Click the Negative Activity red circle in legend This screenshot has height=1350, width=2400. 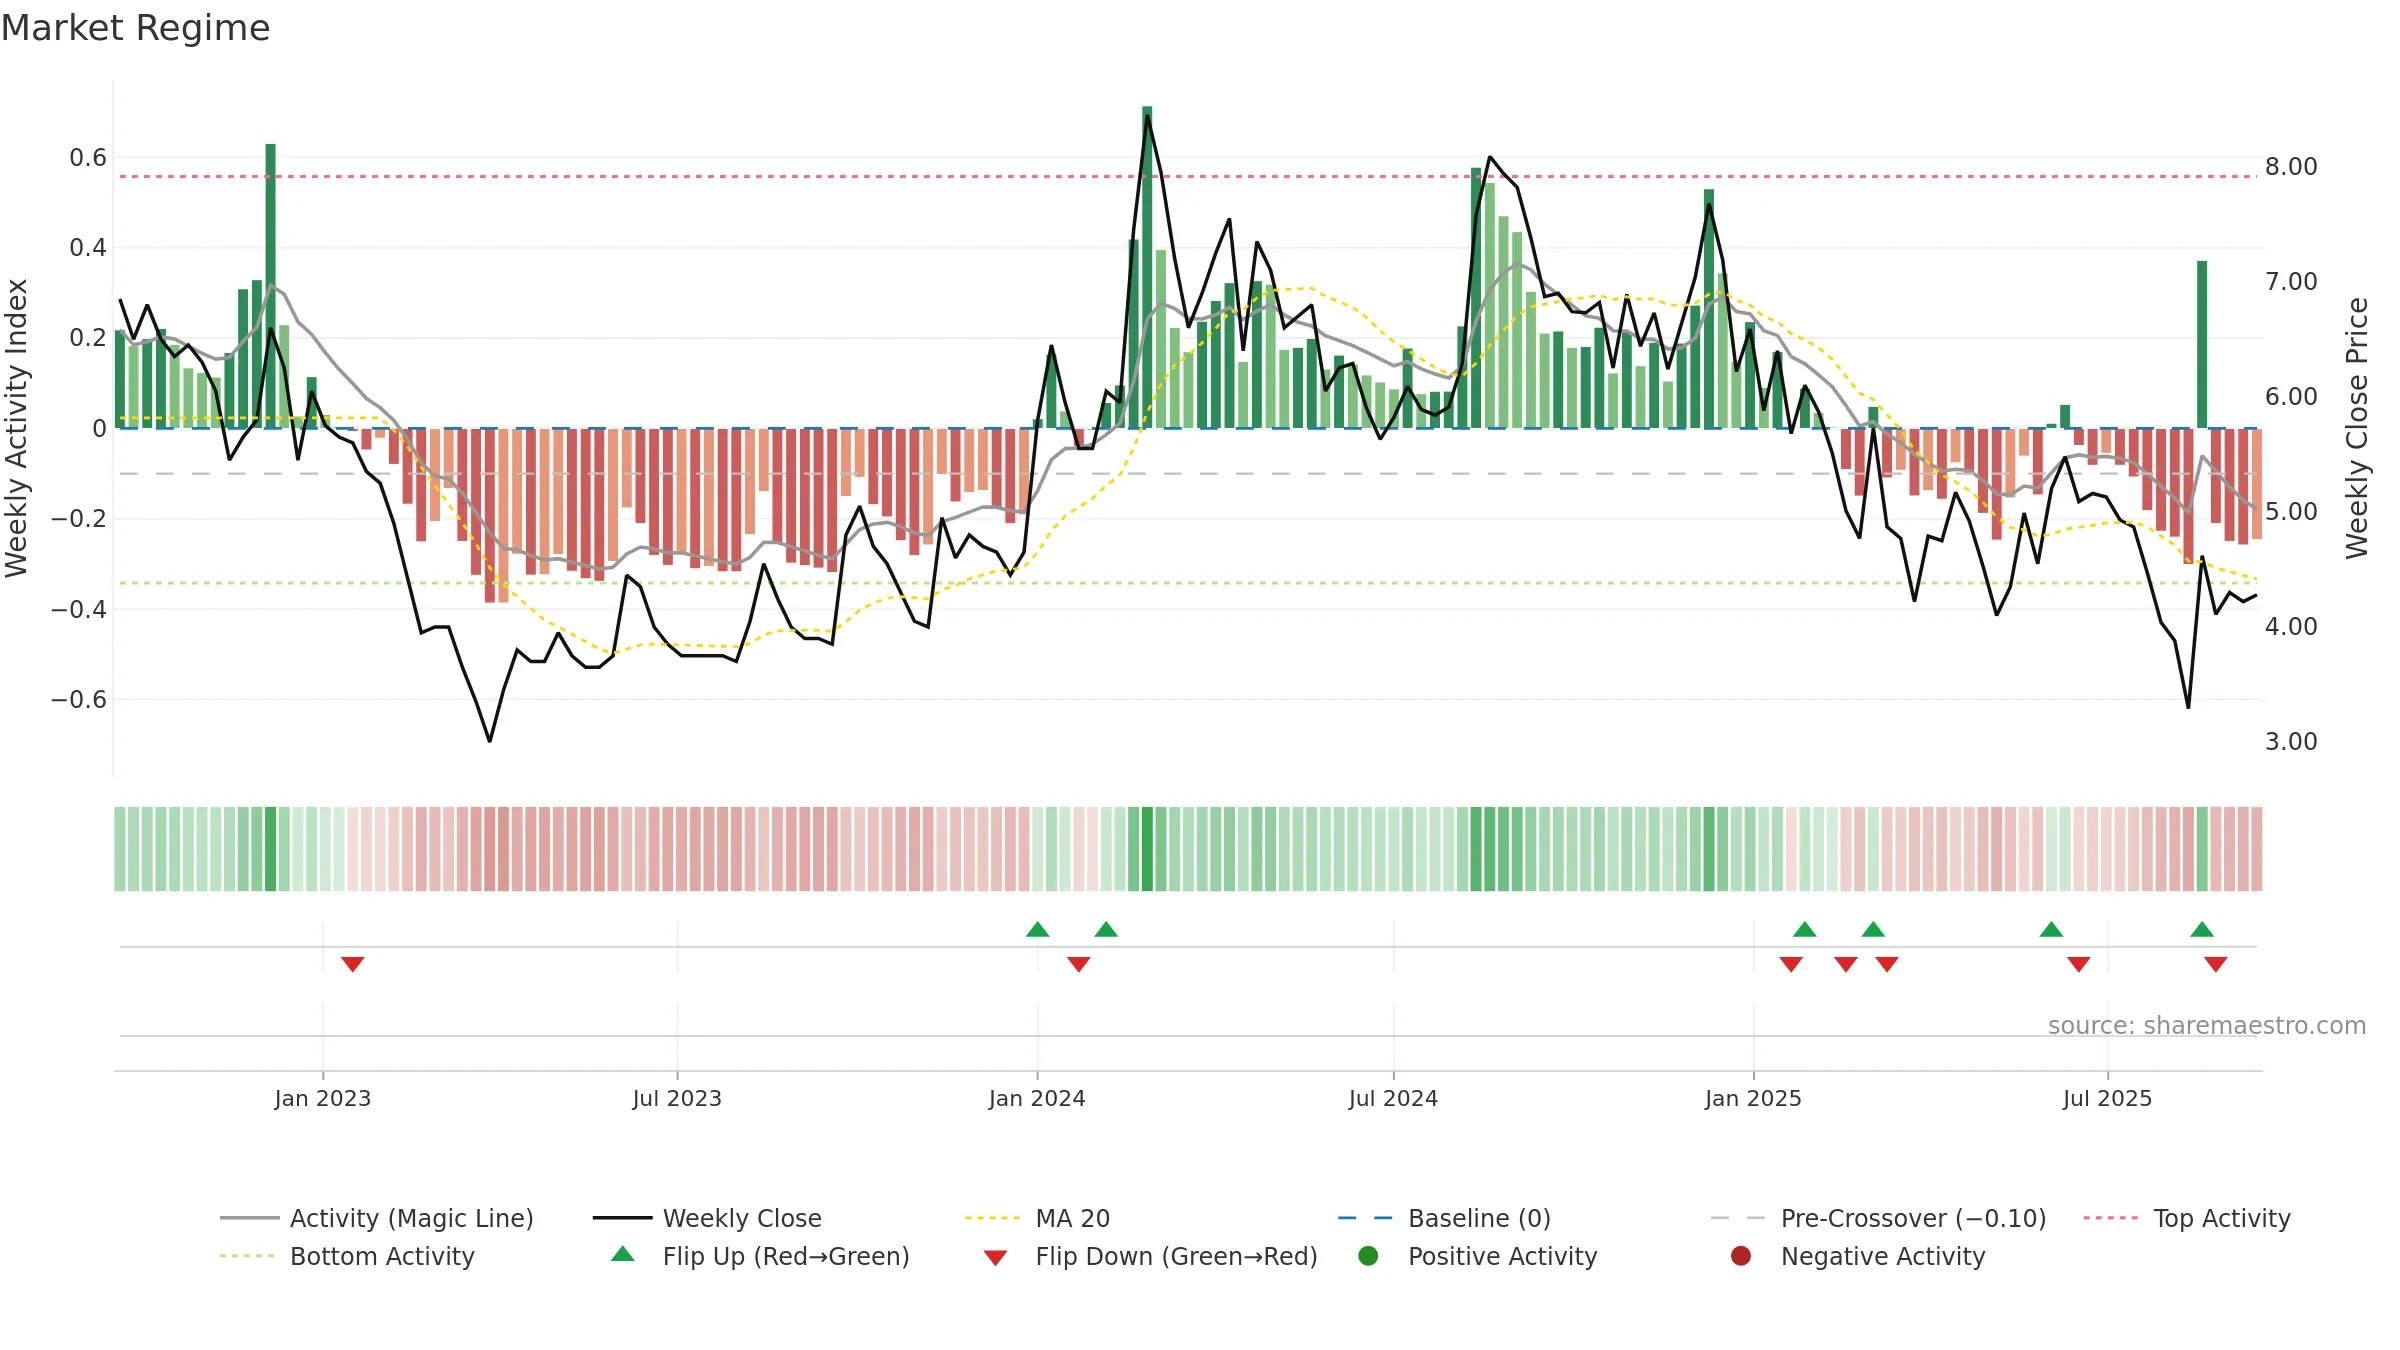pos(1741,1255)
